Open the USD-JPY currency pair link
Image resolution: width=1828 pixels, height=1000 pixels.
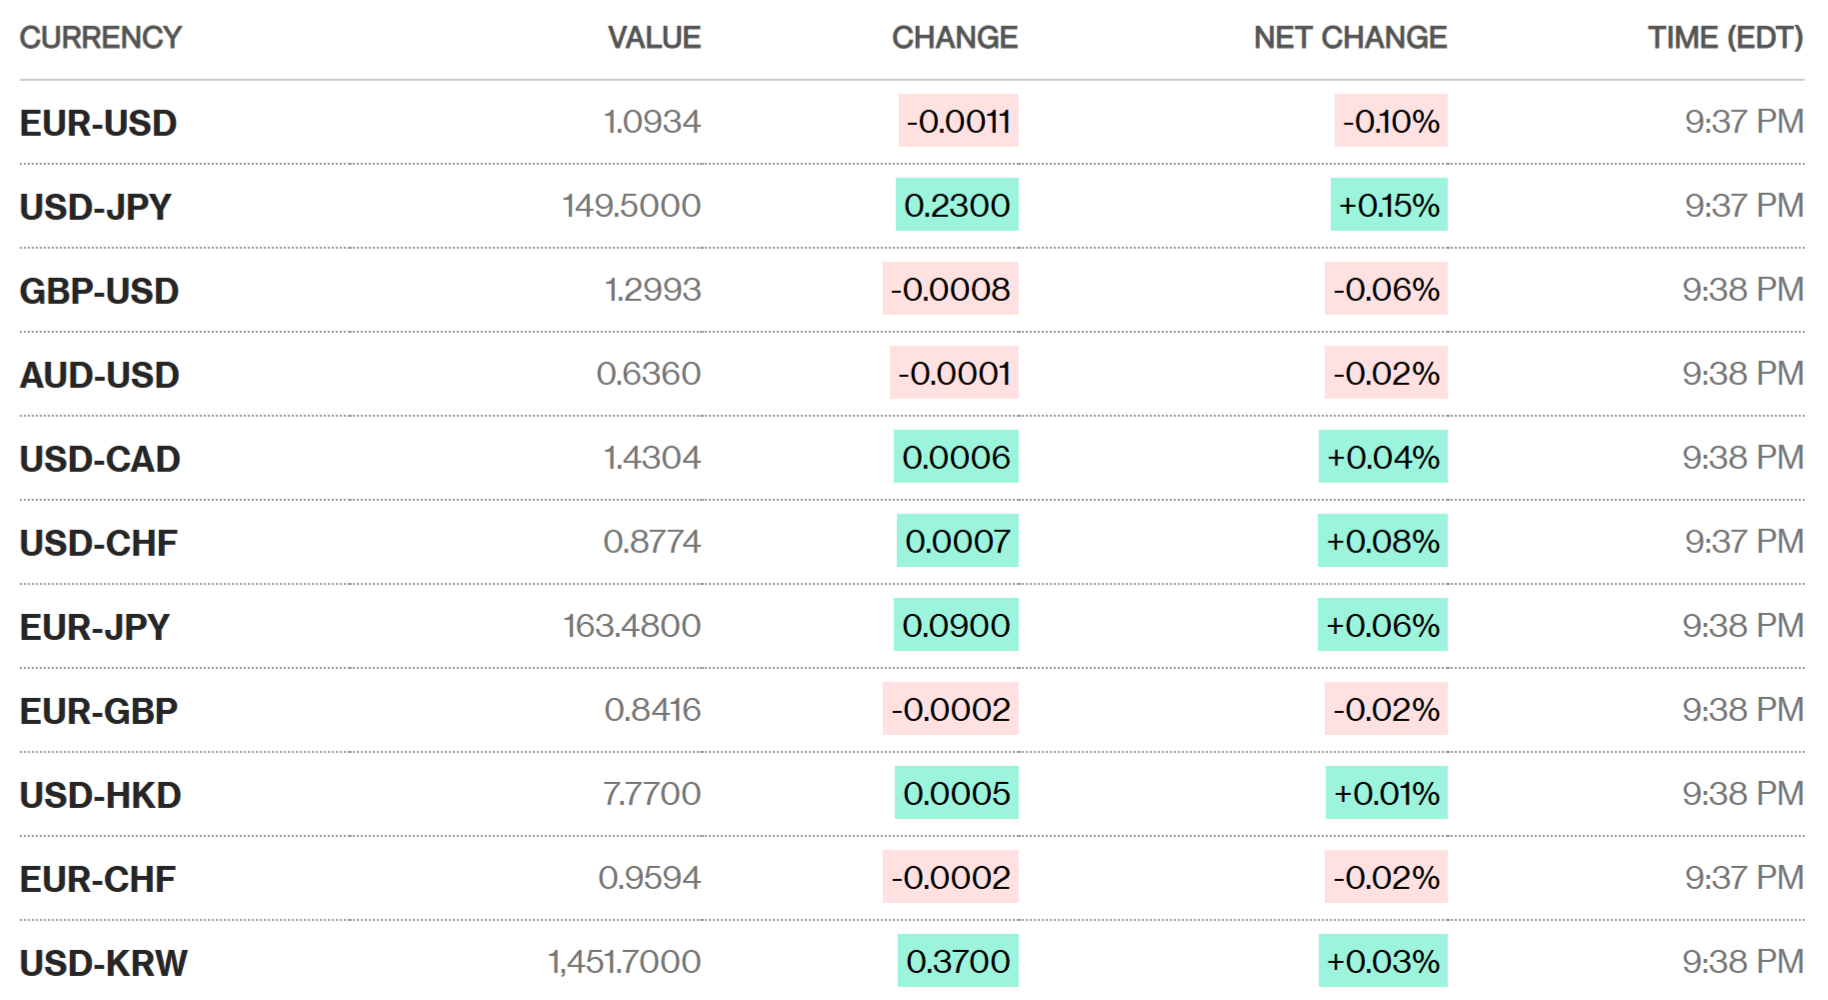[95, 207]
